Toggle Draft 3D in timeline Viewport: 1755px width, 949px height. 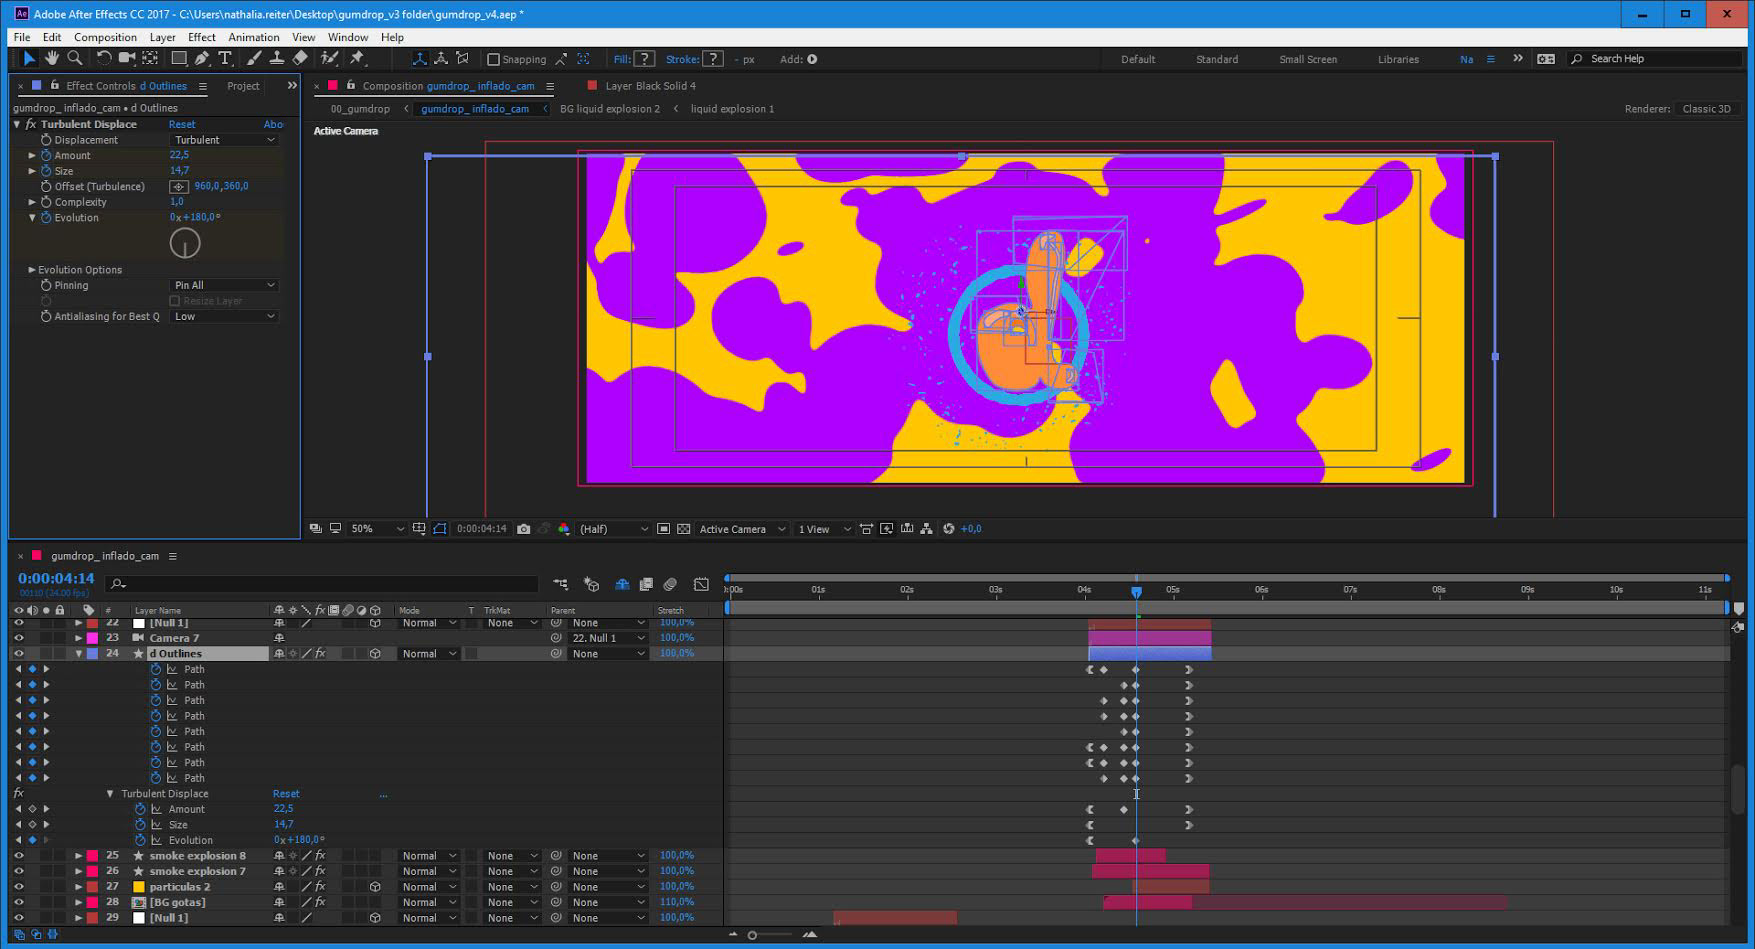pyautogui.click(x=592, y=584)
